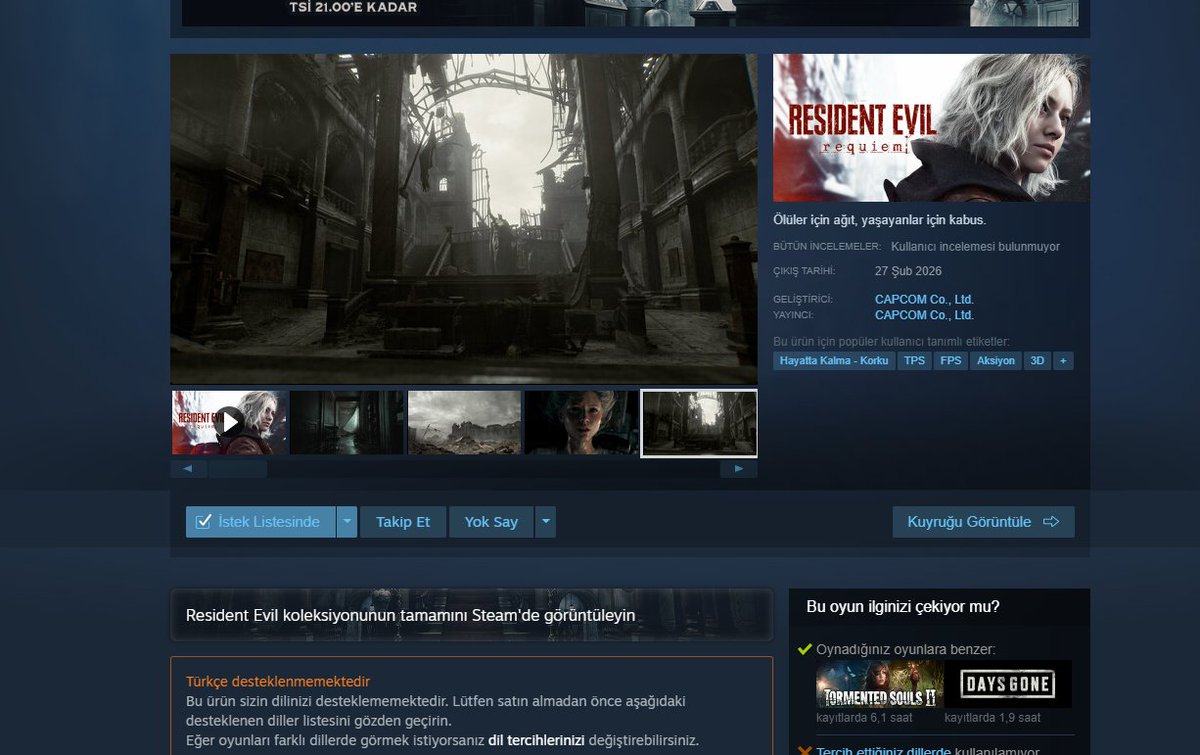Open the Resident Evil Requiem header image

(931, 128)
